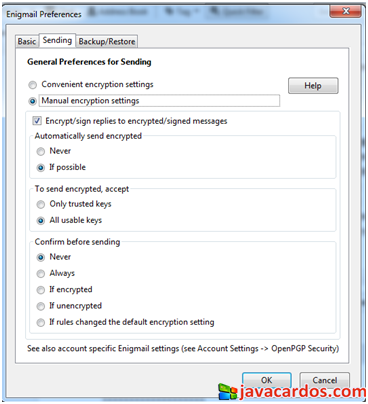Cancel the Enigmail Preferences dialog

coord(325,380)
